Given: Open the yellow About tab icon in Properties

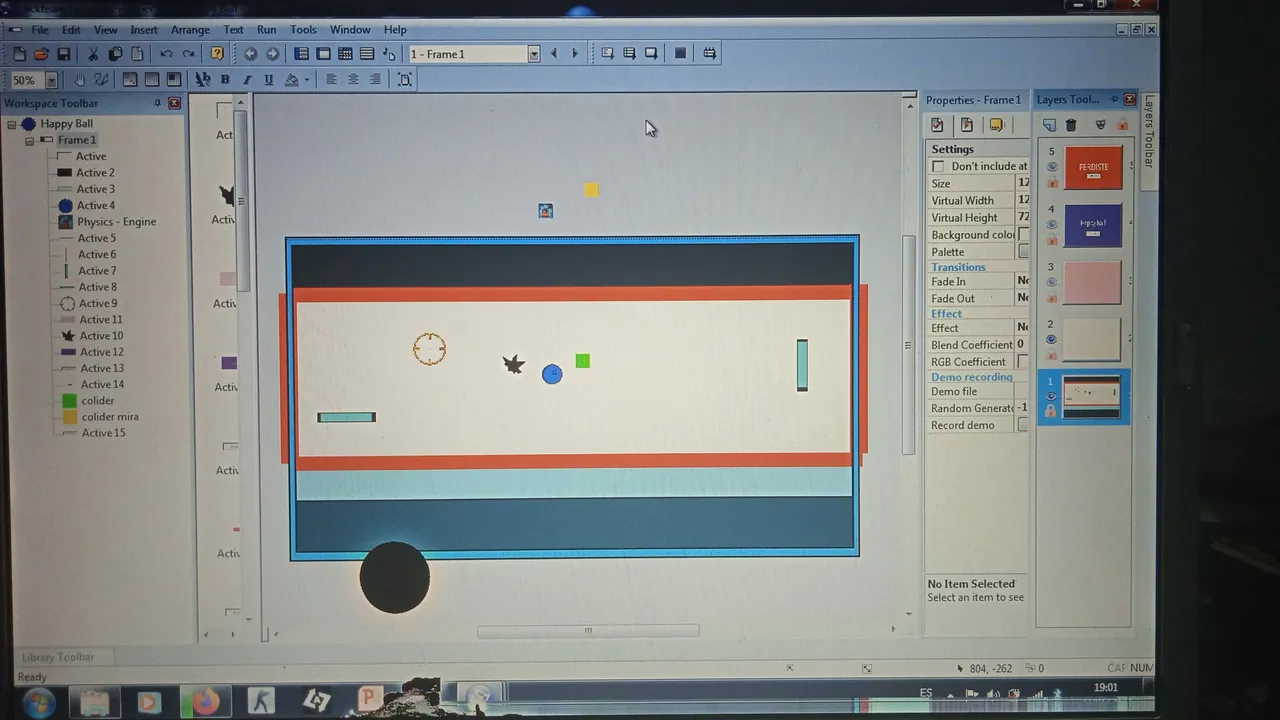Looking at the screenshot, I should pos(996,125).
